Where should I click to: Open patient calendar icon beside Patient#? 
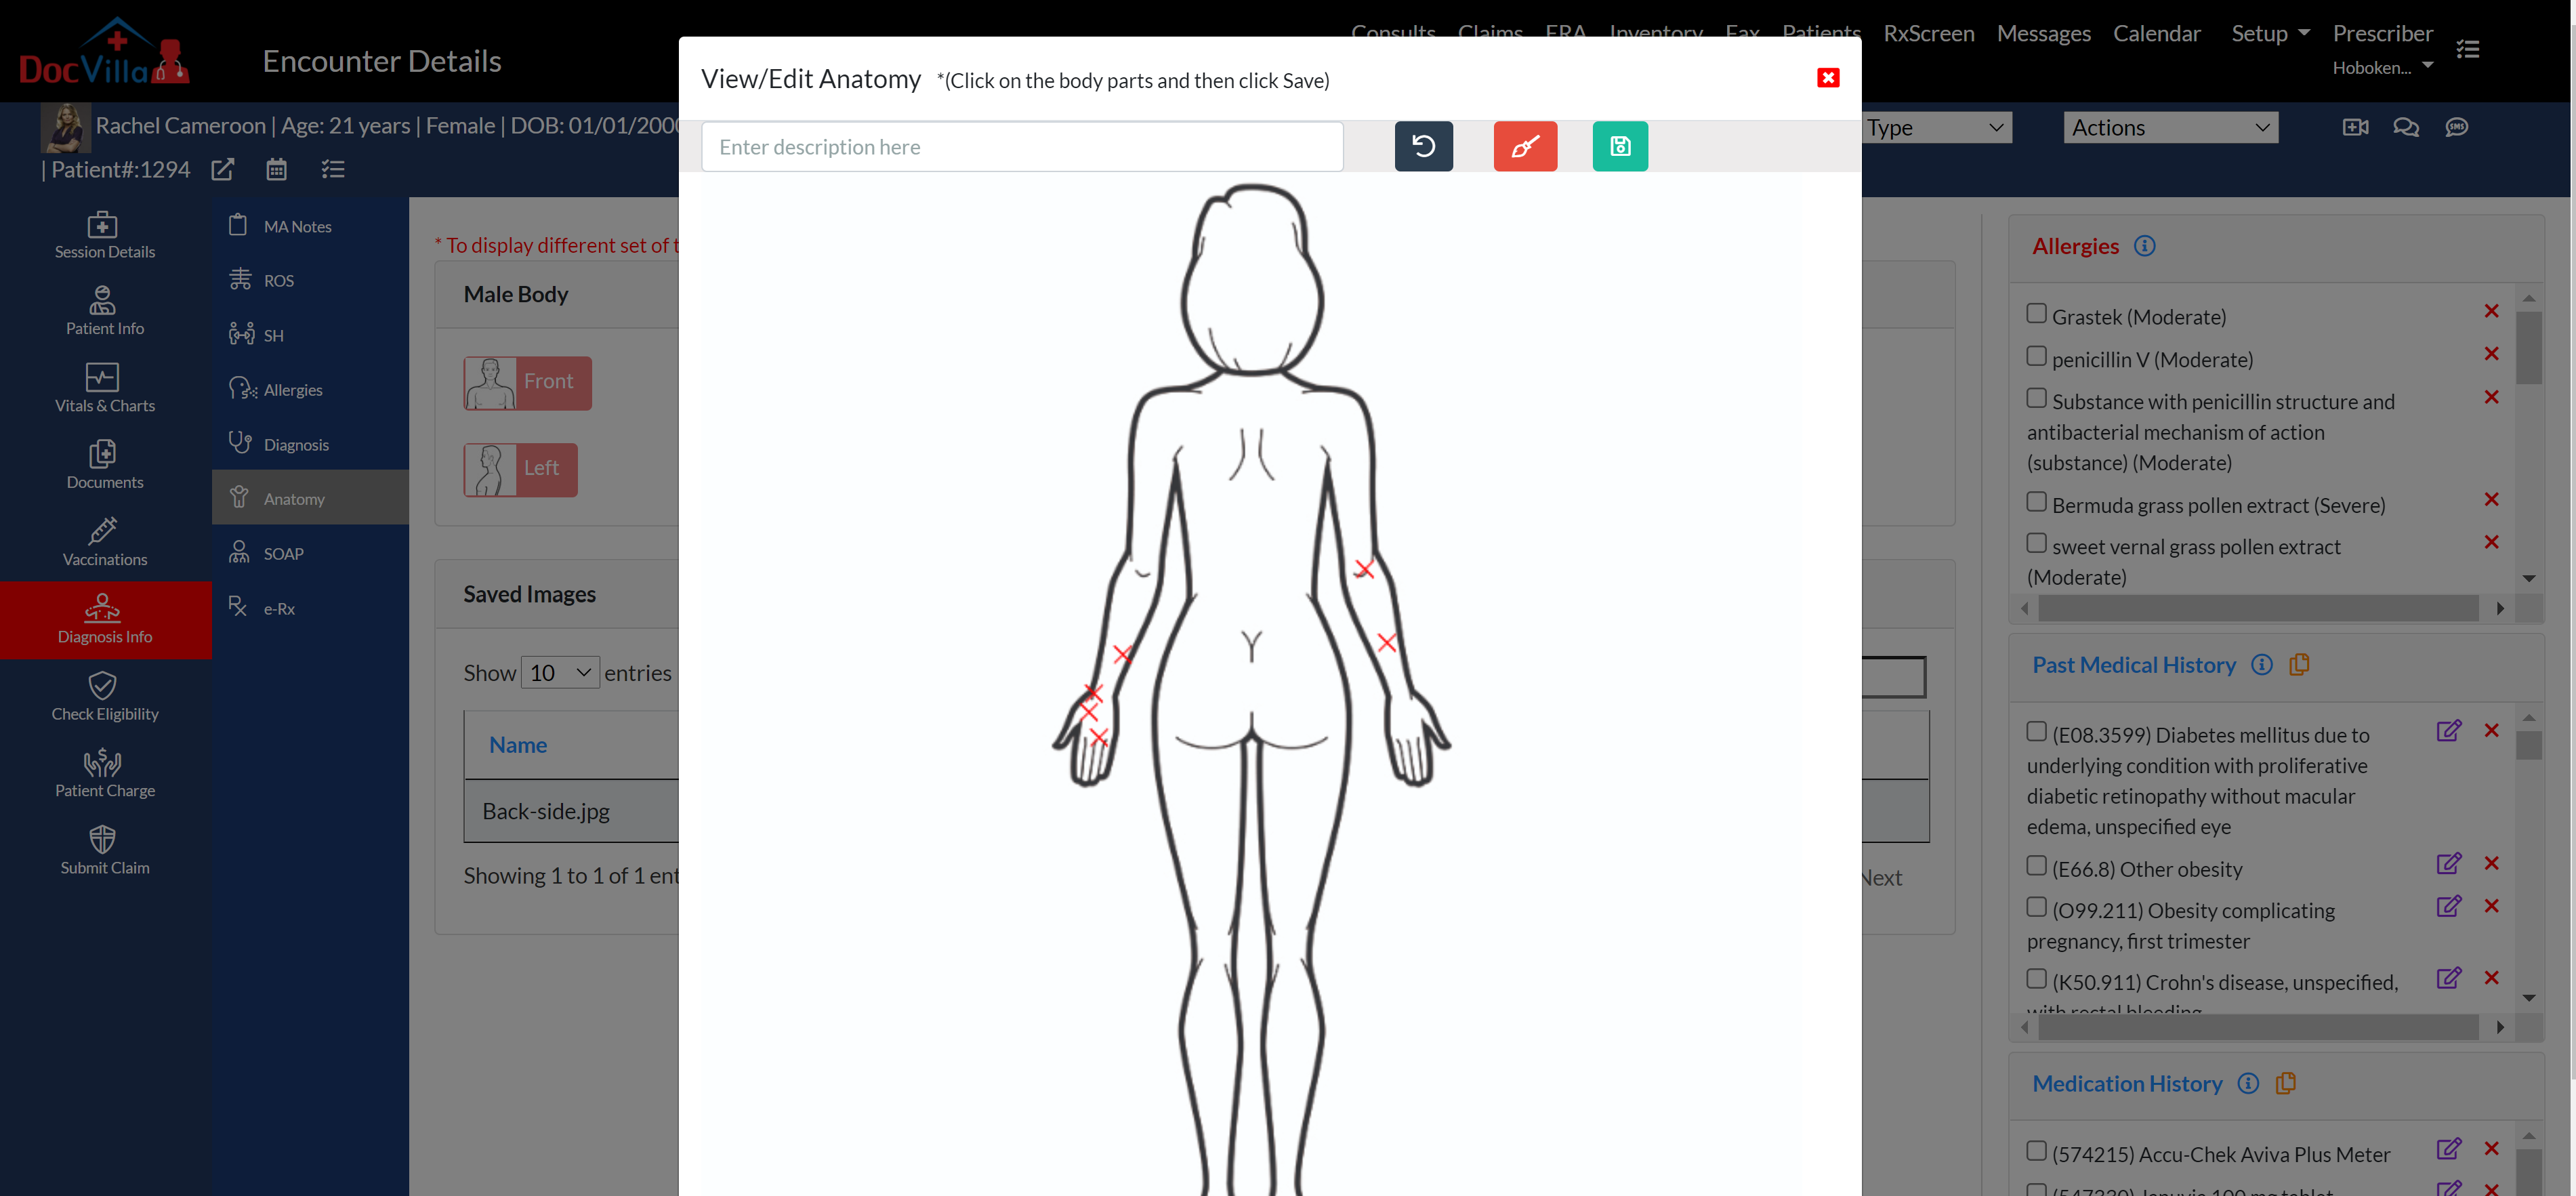pyautogui.click(x=276, y=169)
